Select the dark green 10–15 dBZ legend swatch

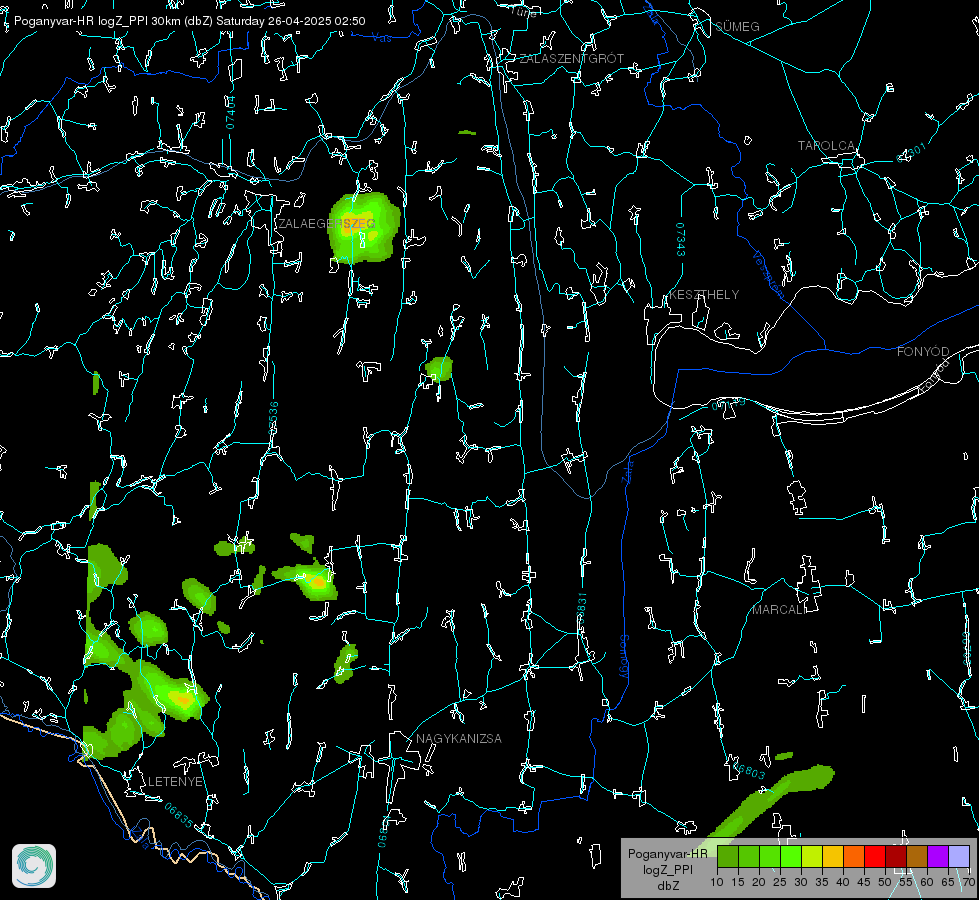coord(728,856)
